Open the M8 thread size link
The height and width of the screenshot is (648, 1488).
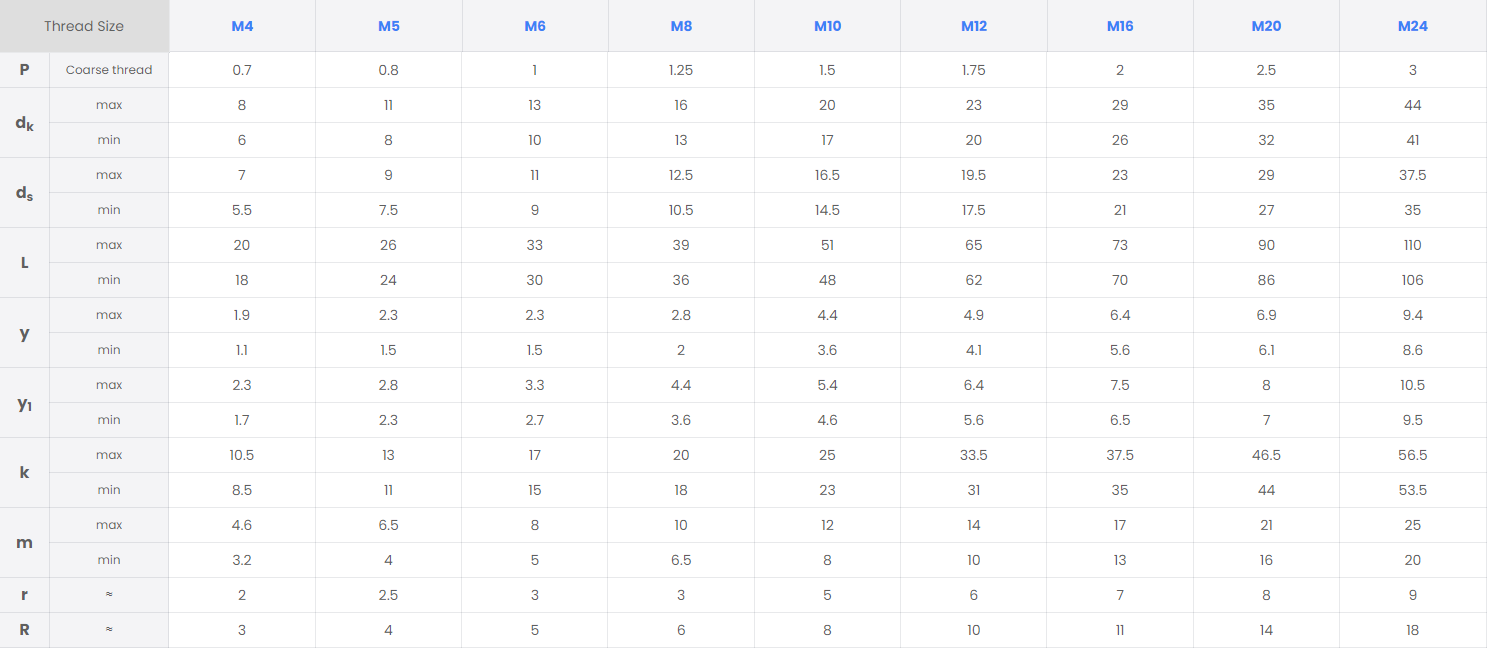681,26
